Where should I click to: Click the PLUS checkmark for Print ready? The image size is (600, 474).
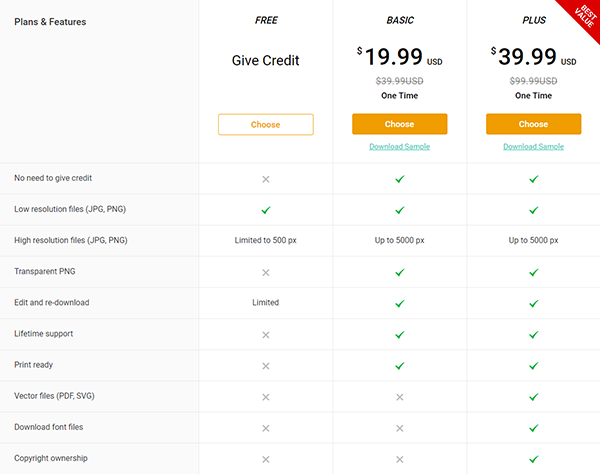tap(533, 366)
